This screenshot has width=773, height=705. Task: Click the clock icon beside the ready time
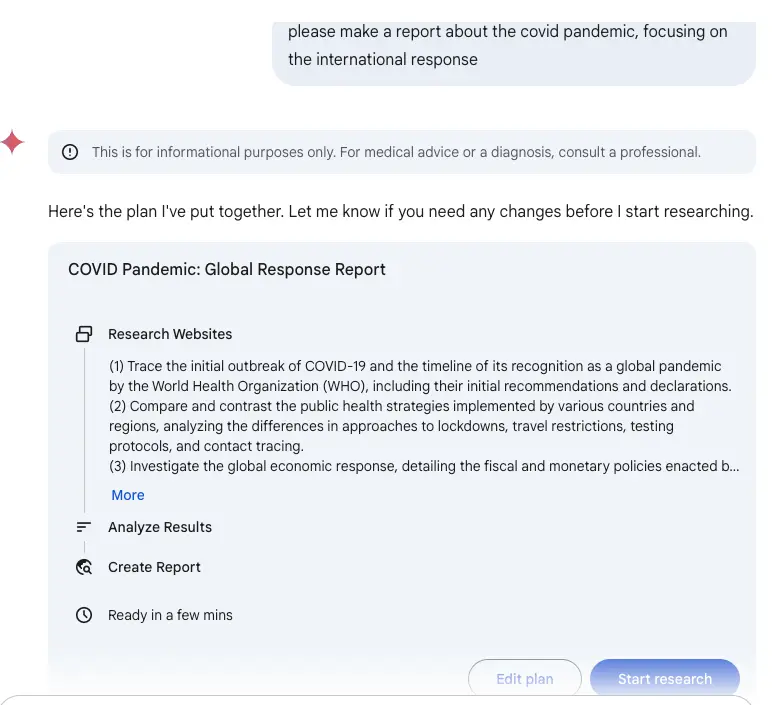pos(84,615)
